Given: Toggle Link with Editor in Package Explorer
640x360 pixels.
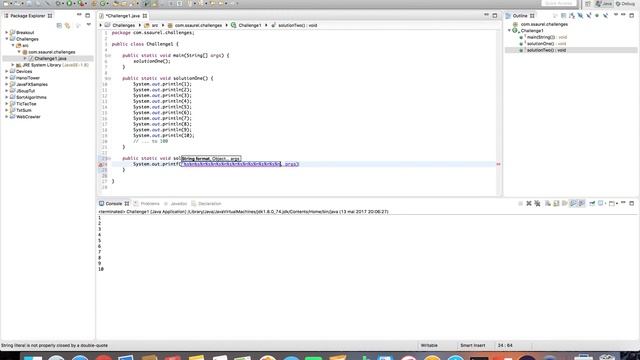Looking at the screenshot, I should 68,25.
